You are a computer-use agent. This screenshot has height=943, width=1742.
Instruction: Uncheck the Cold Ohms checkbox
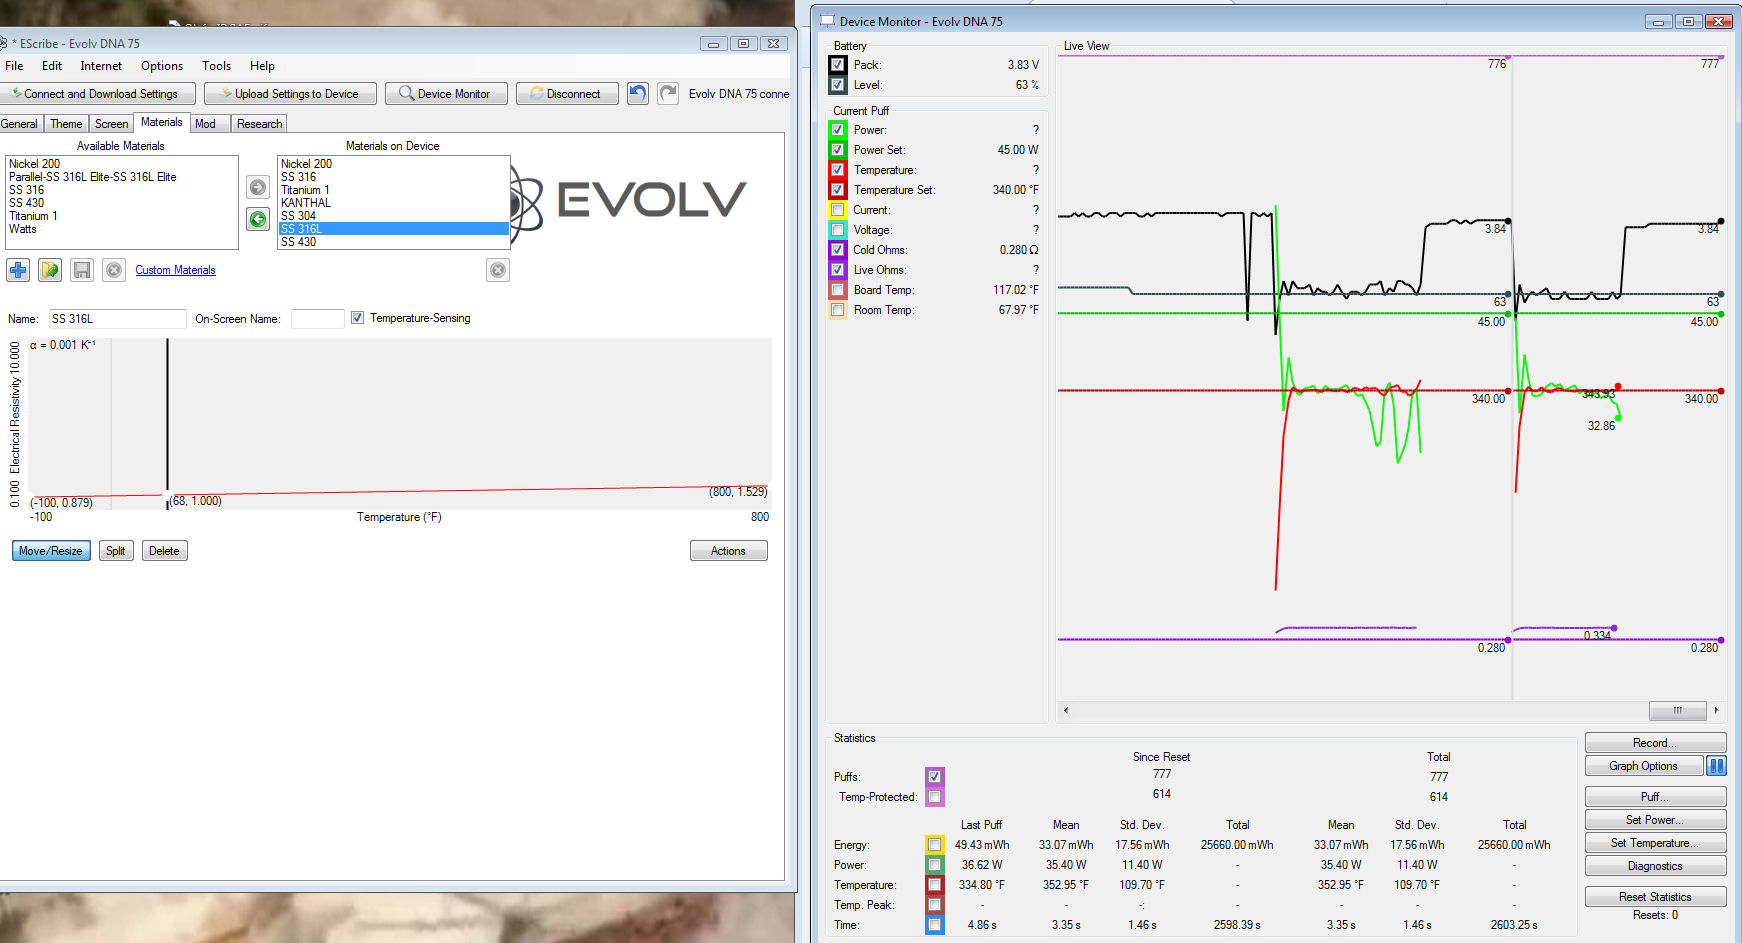coord(838,250)
